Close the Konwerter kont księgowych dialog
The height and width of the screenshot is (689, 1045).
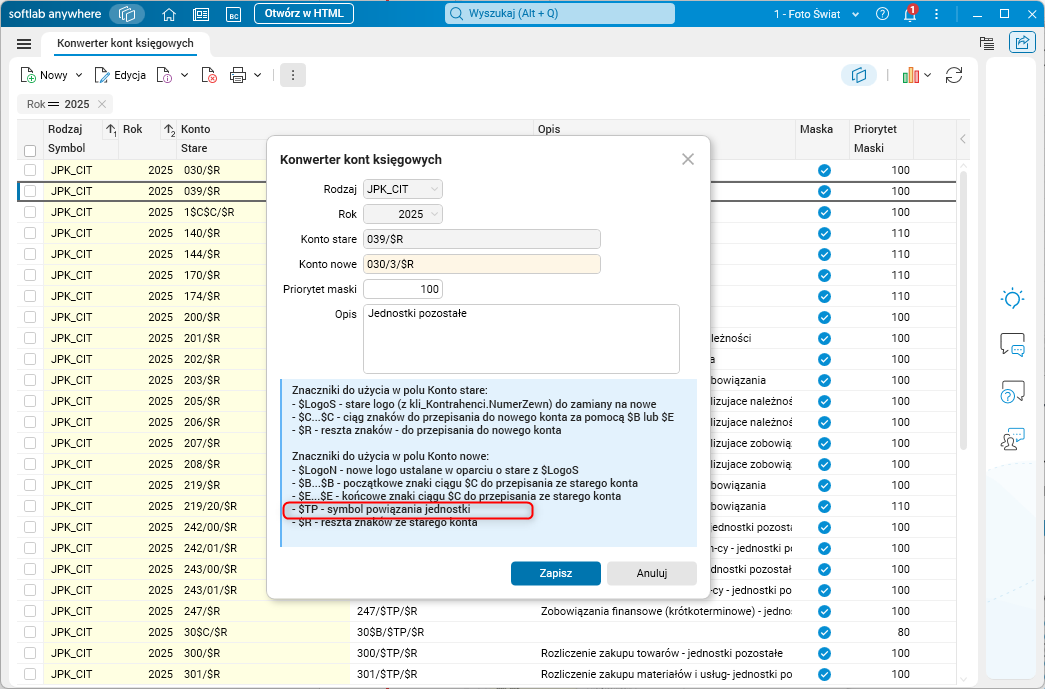pyautogui.click(x=688, y=159)
